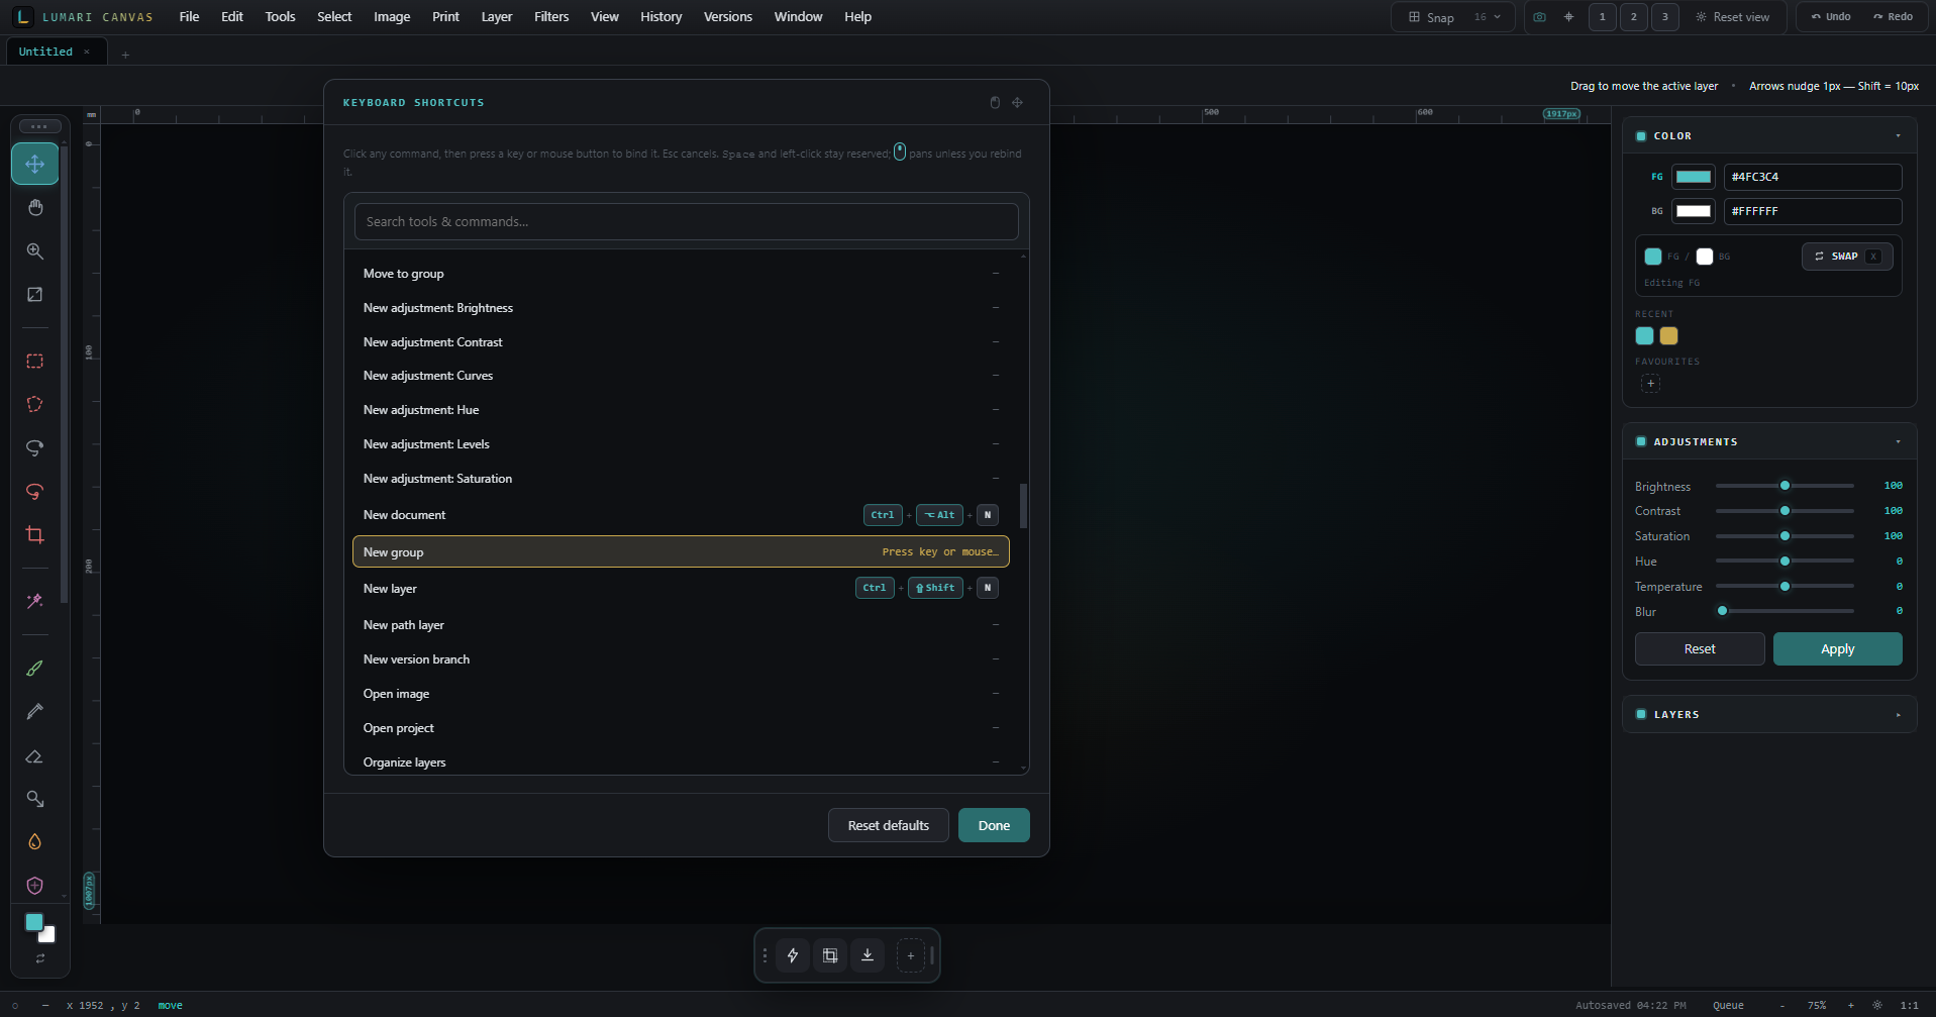1936x1017 pixels.
Task: Select the purple shield tool
Action: (35, 885)
